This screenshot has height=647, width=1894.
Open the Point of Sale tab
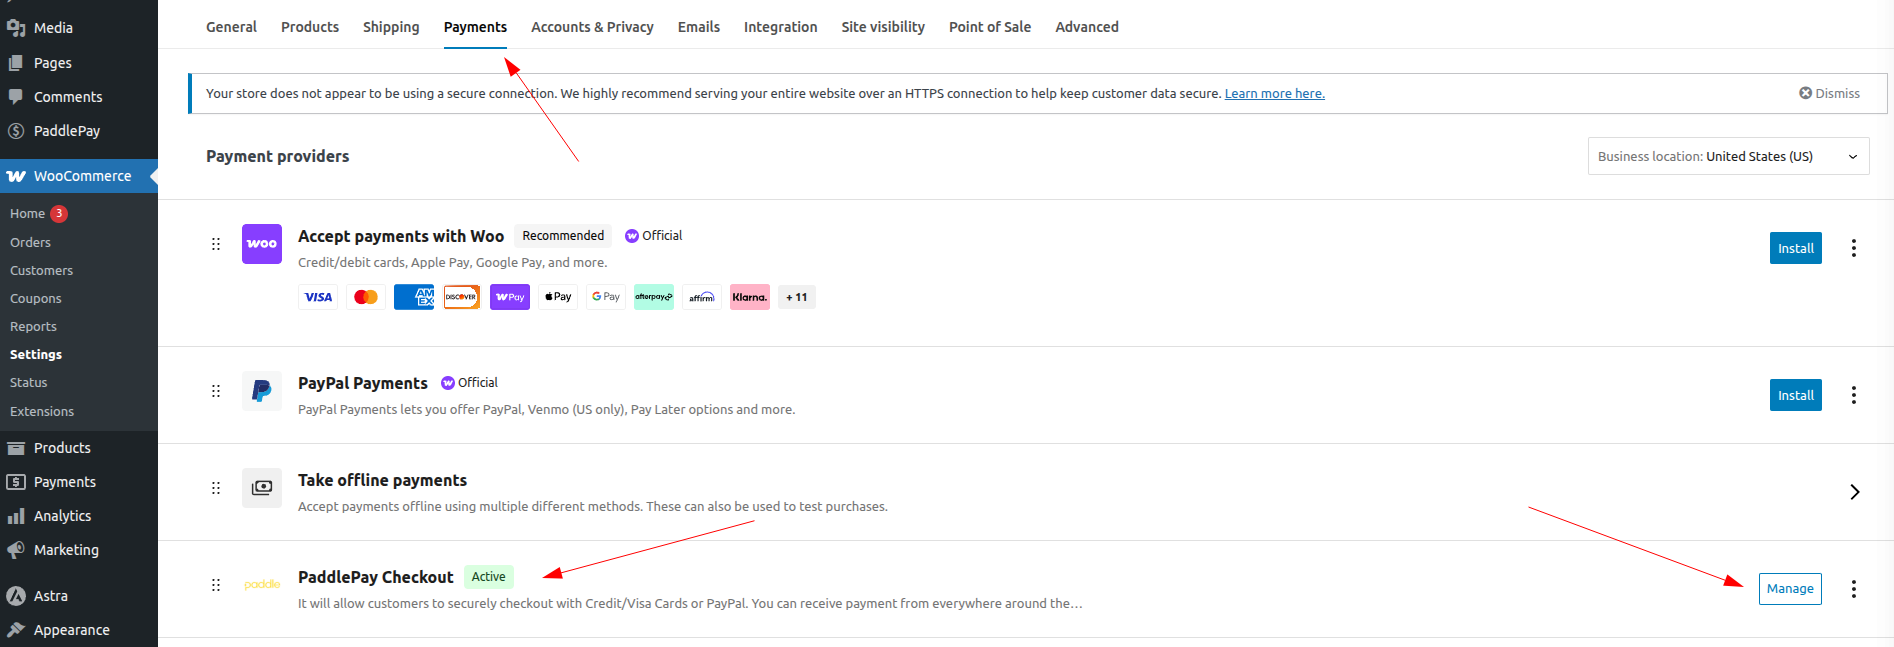pyautogui.click(x=990, y=27)
